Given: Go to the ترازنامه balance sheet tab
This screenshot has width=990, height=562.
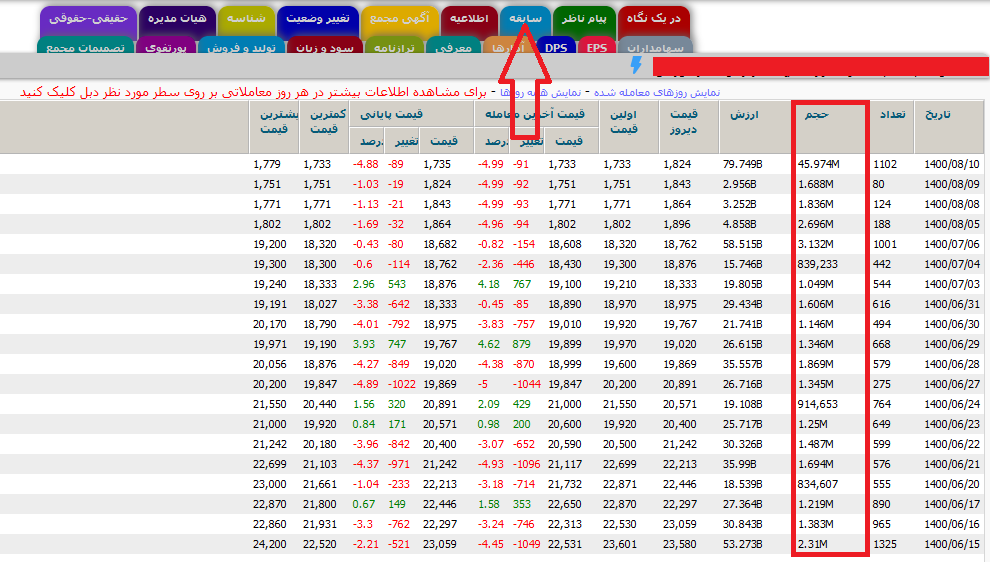Looking at the screenshot, I should pyautogui.click(x=394, y=47).
